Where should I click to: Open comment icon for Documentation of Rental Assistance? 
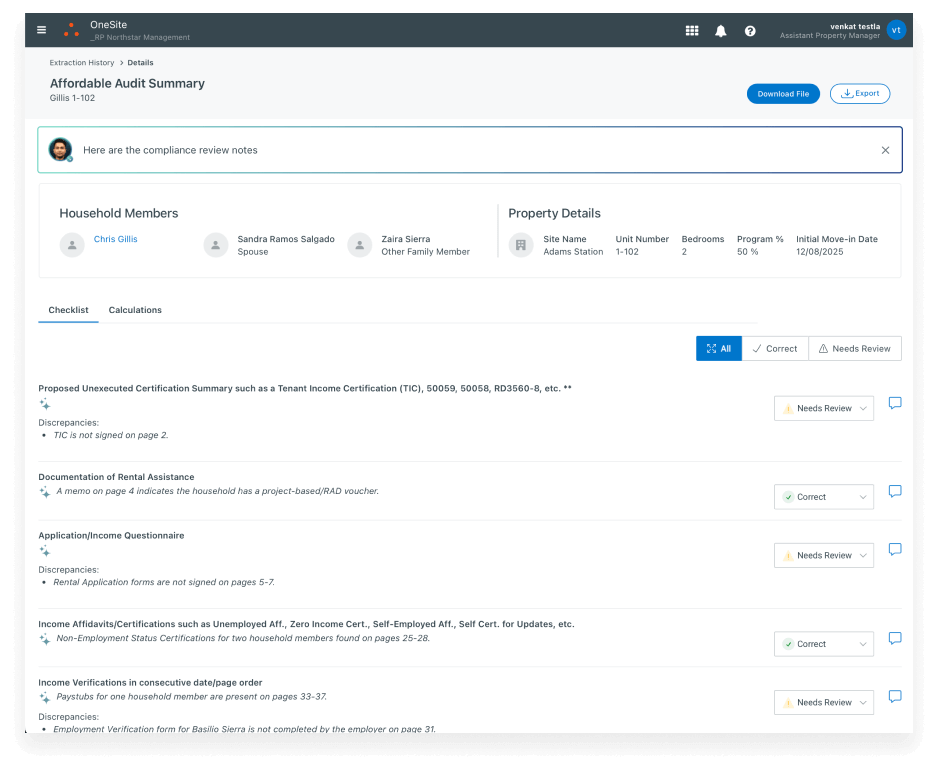pos(895,491)
